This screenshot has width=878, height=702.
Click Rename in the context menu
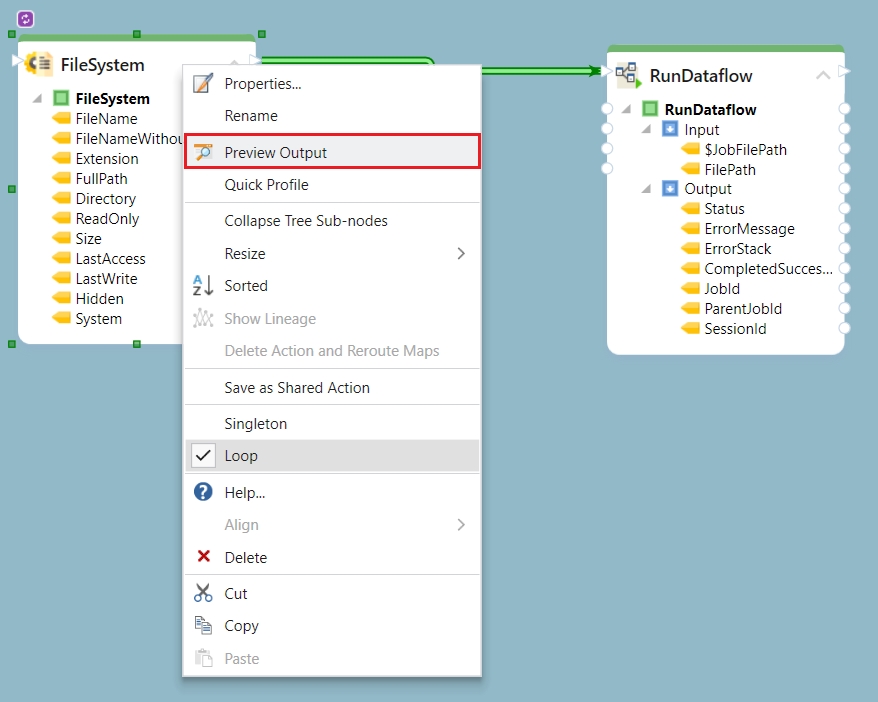pos(251,116)
